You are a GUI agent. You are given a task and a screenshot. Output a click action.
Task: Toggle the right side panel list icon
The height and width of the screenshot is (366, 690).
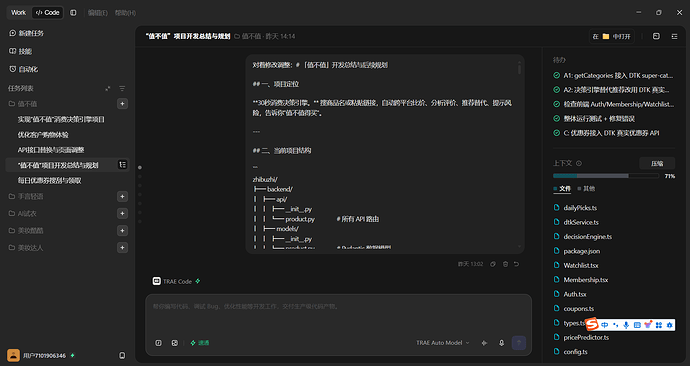tap(674, 36)
